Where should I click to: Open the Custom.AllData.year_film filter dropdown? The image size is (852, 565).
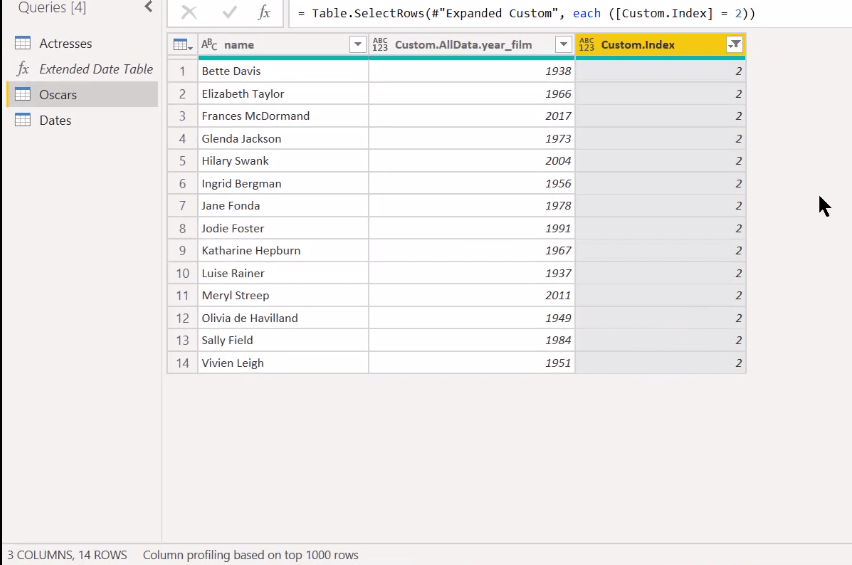tap(563, 45)
